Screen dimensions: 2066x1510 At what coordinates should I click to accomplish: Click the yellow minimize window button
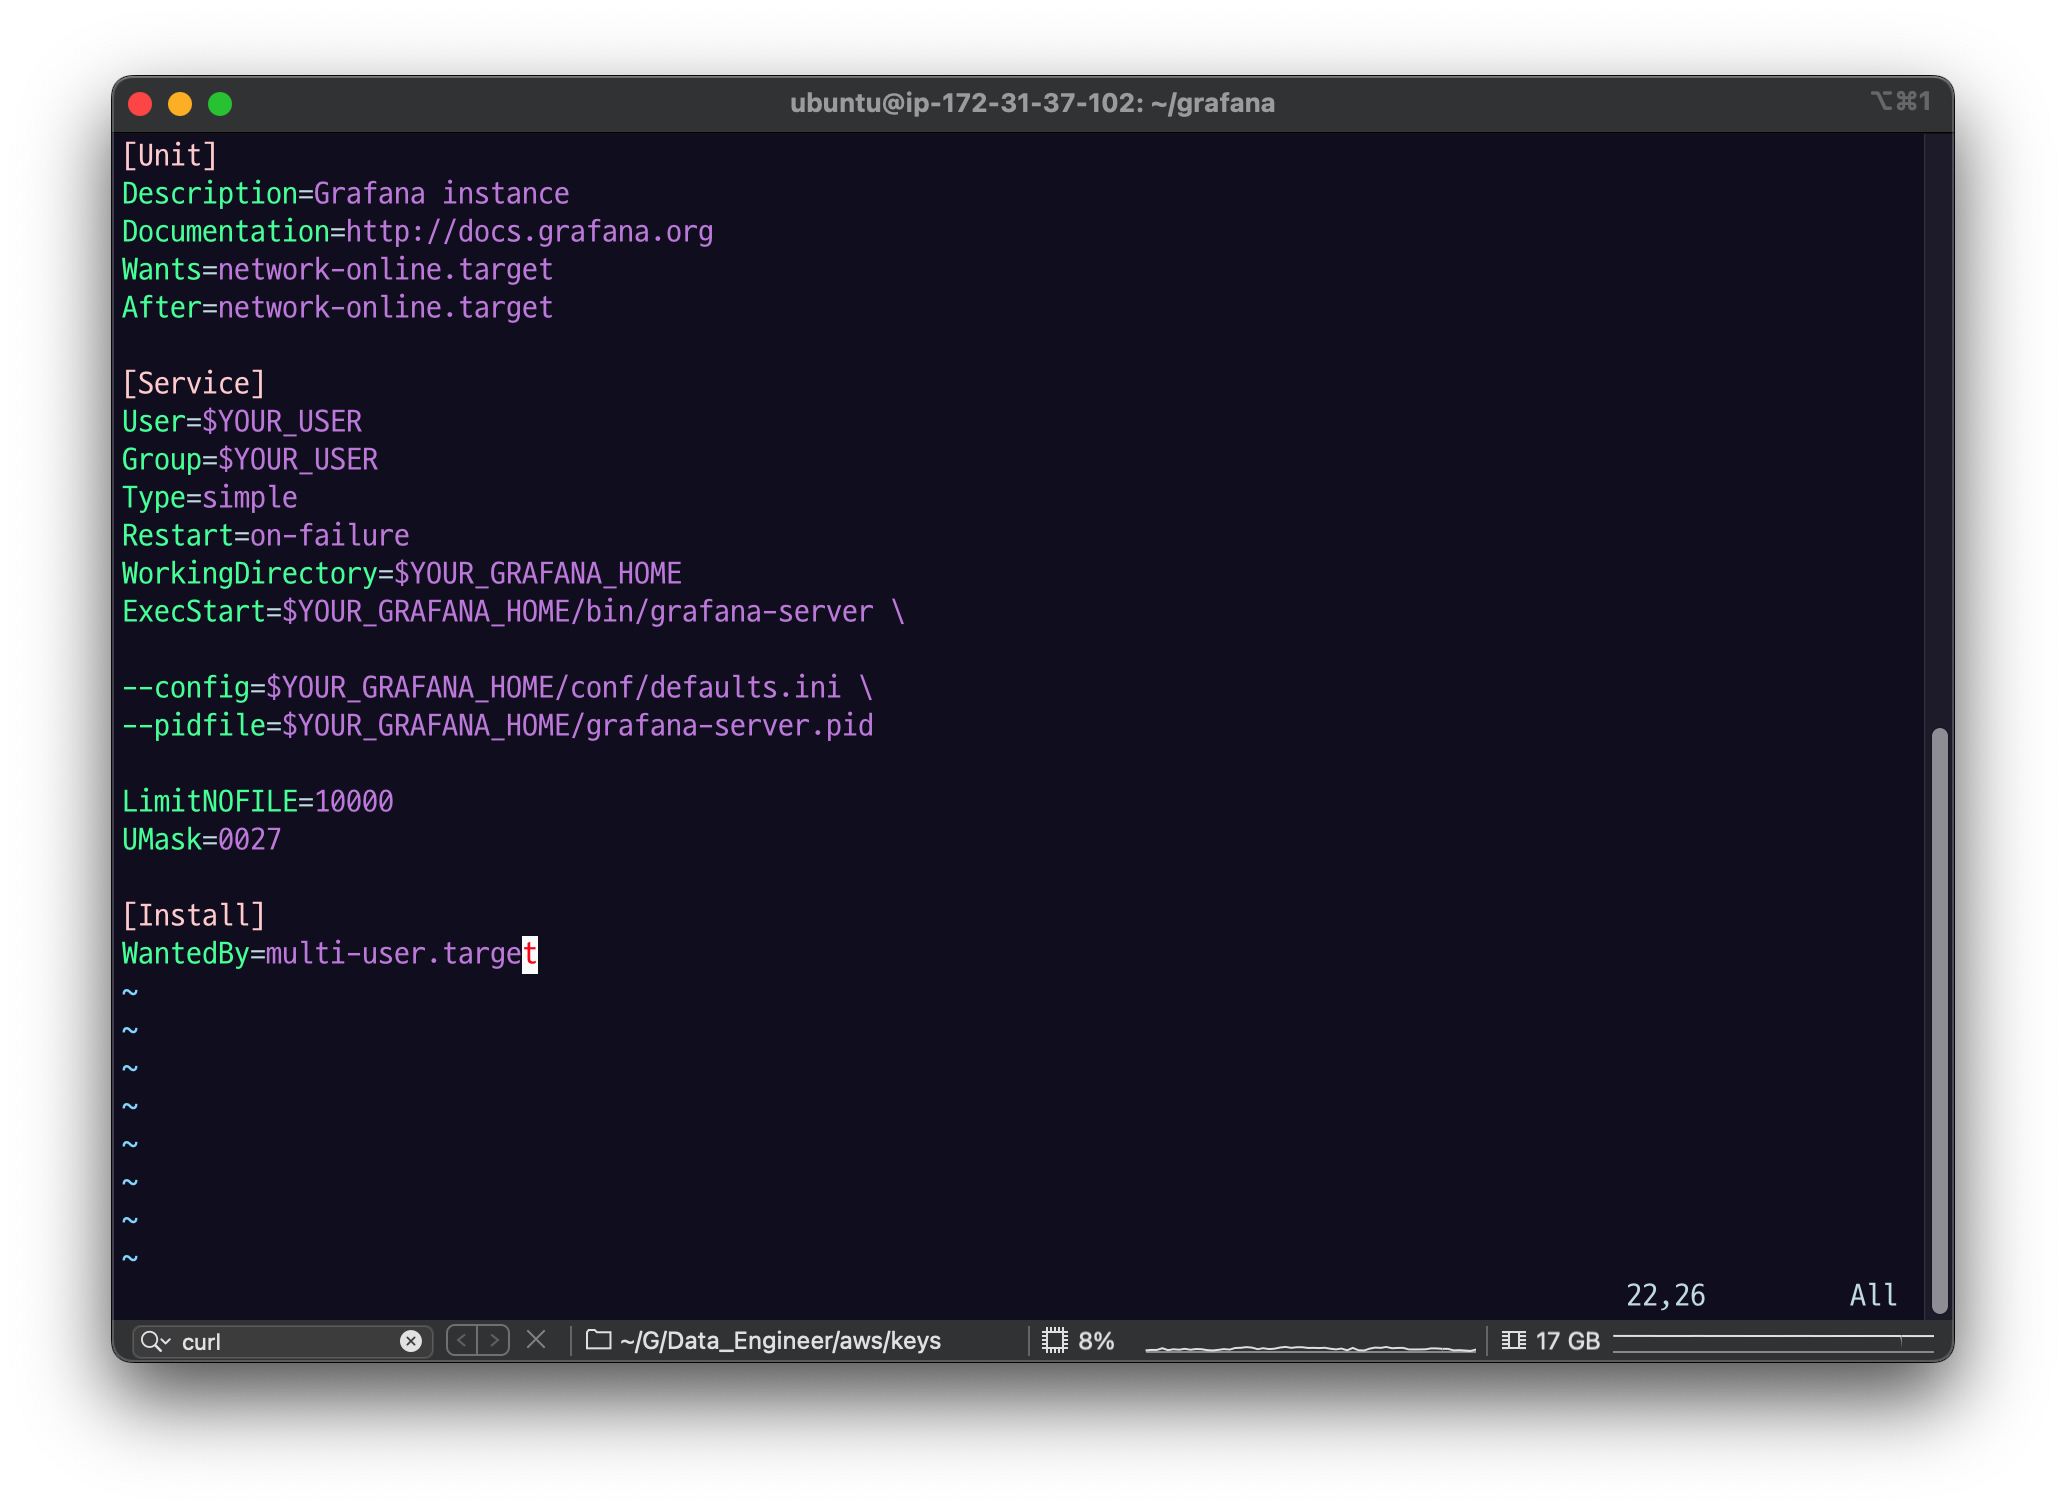click(x=180, y=104)
